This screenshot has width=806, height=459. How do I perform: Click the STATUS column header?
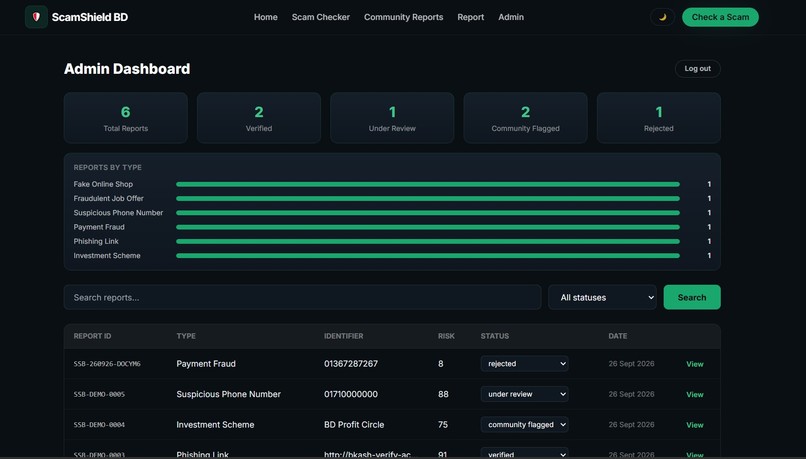click(x=494, y=336)
